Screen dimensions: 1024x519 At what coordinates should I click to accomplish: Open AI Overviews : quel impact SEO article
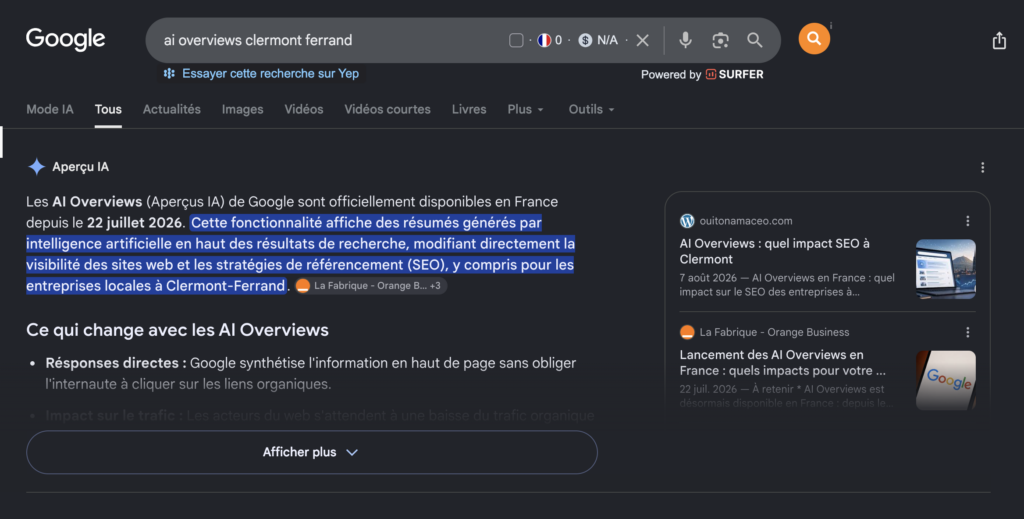tap(775, 251)
